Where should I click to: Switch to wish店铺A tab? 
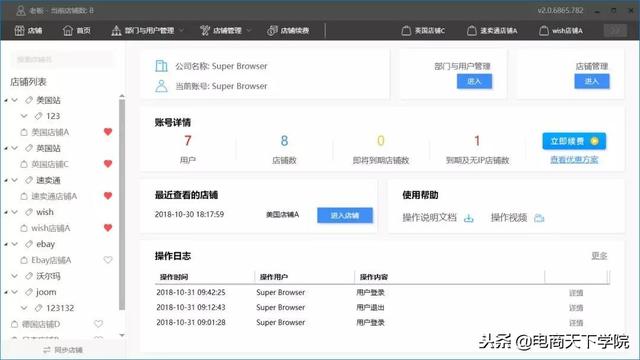pyautogui.click(x=561, y=31)
